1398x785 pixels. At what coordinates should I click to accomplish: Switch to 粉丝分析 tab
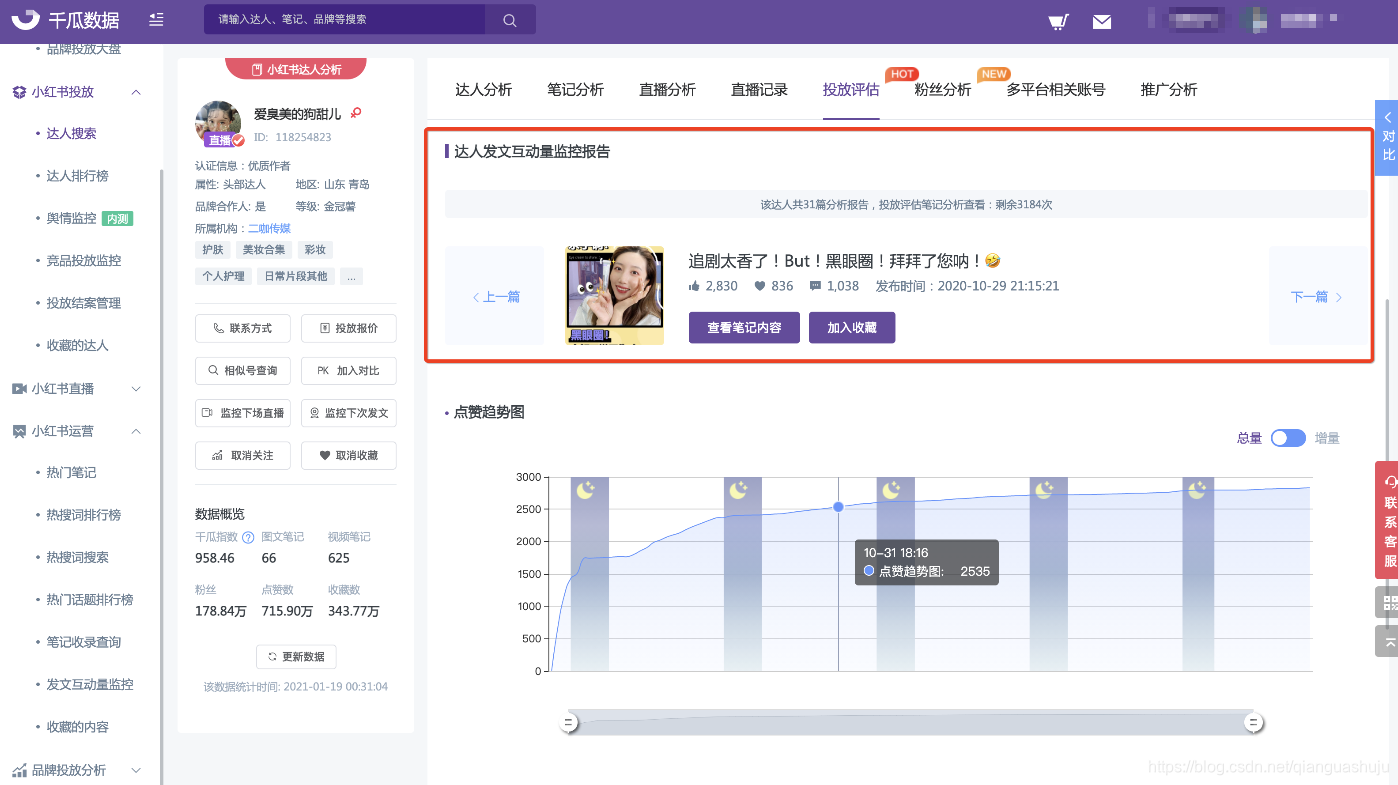943,90
